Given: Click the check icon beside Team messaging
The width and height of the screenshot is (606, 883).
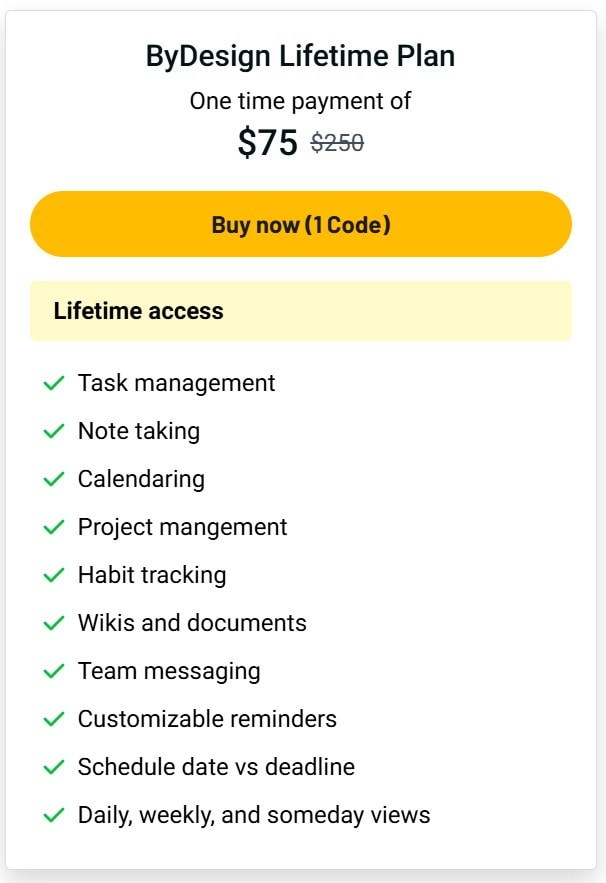Looking at the screenshot, I should click(x=54, y=671).
